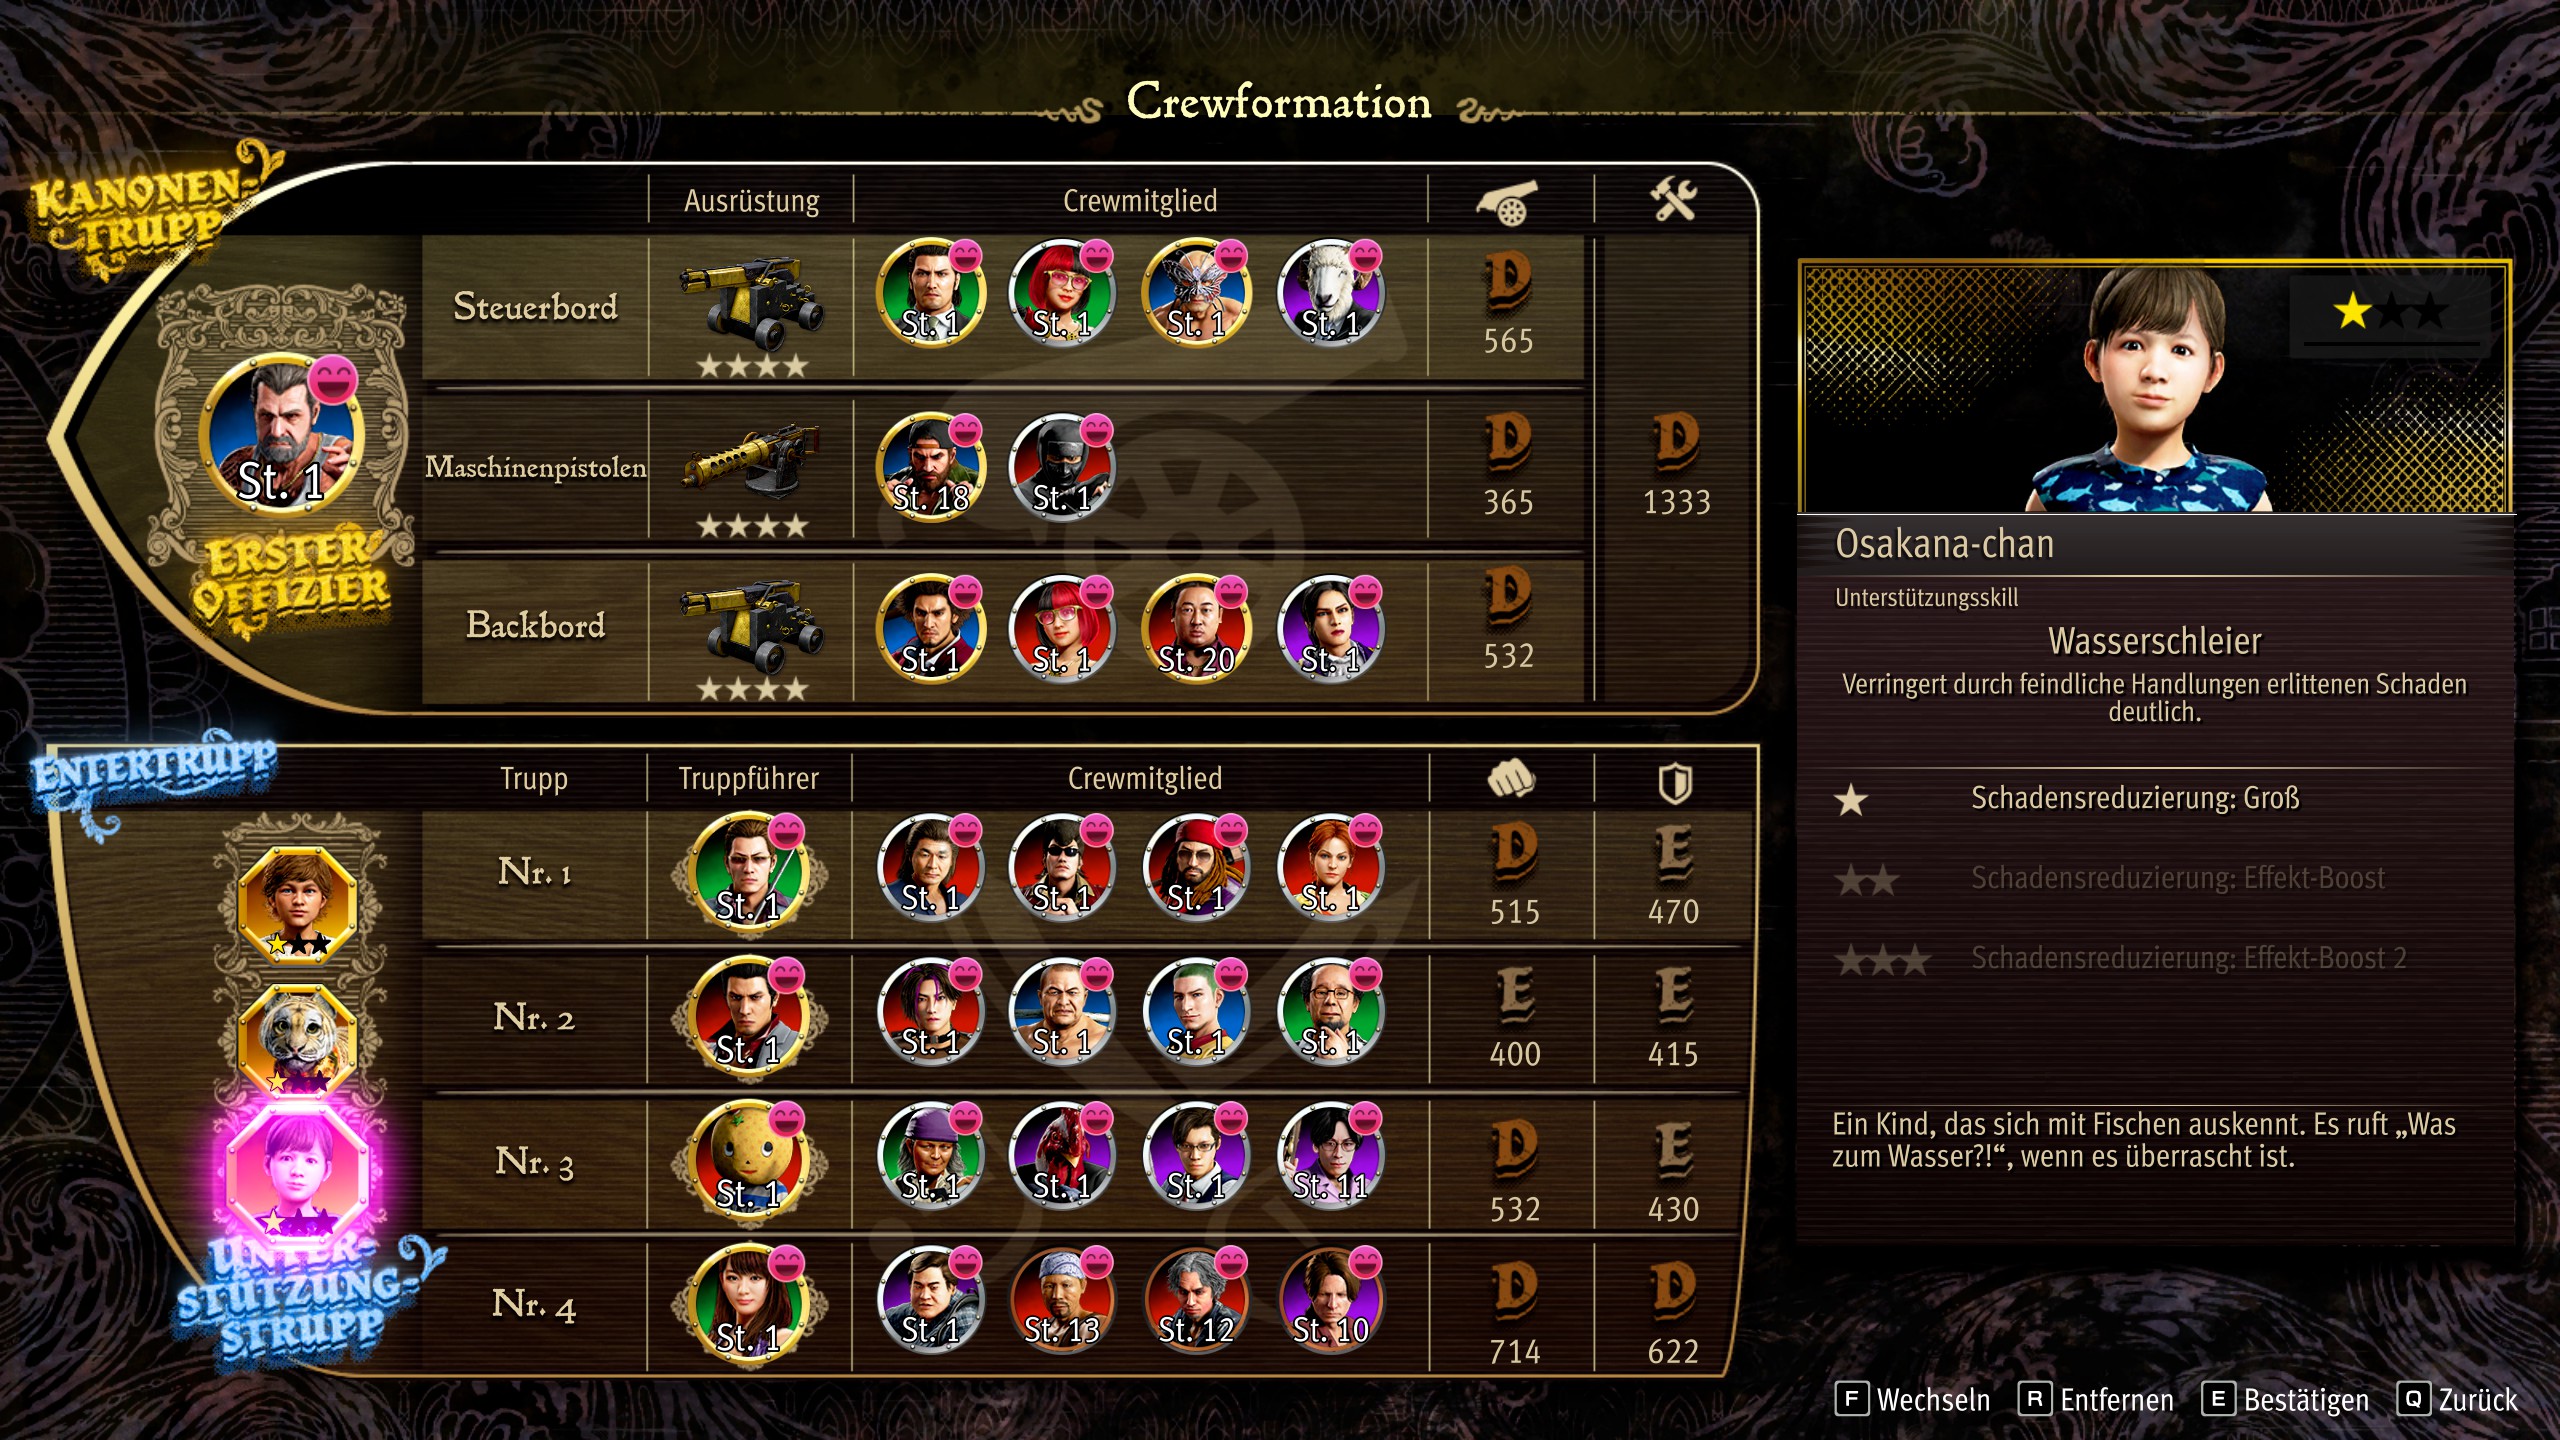Pick the St. 18 Maschinenpistolen crew member
The image size is (2560, 1440).
click(930, 467)
